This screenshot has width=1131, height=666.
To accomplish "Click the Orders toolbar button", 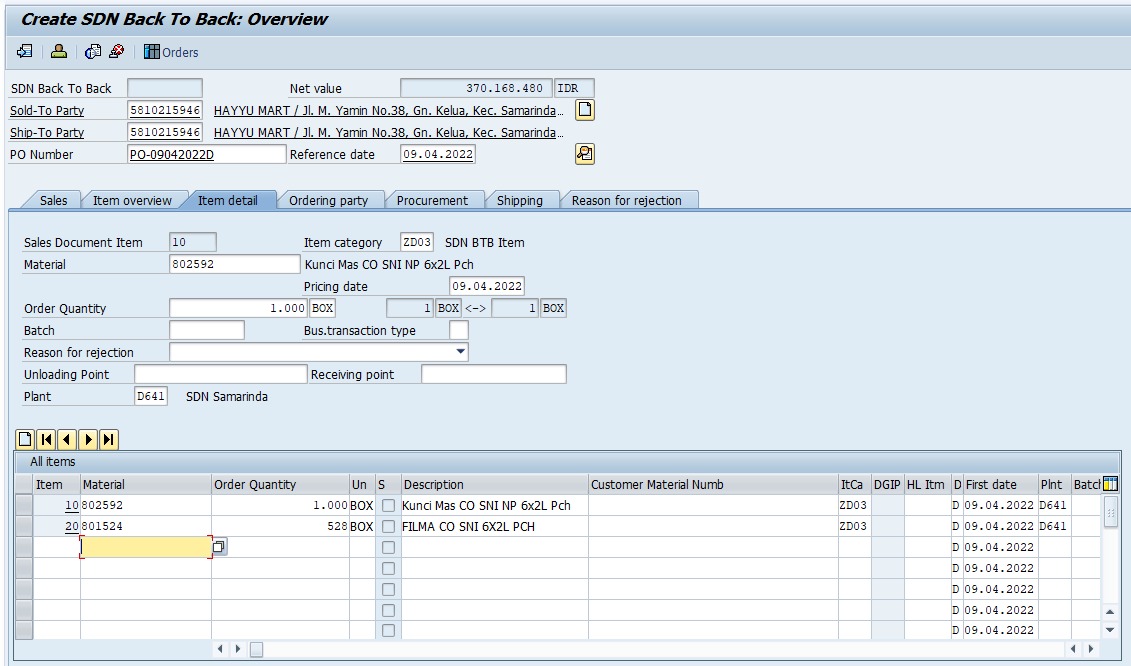I will [171, 52].
